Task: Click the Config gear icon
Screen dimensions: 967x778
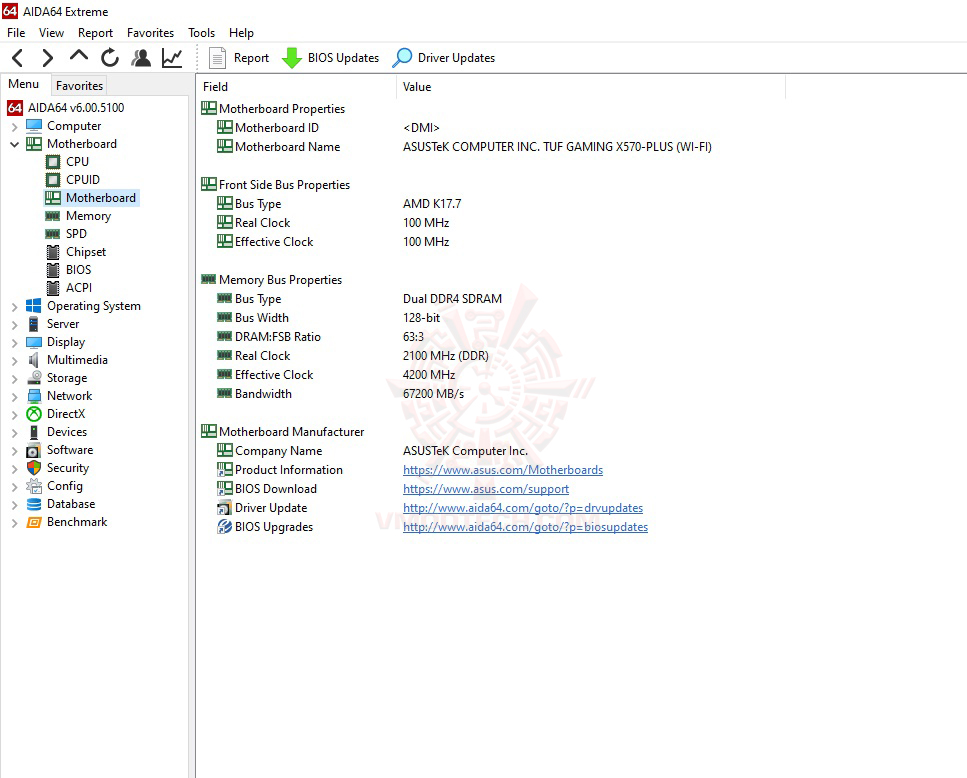Action: pos(34,486)
